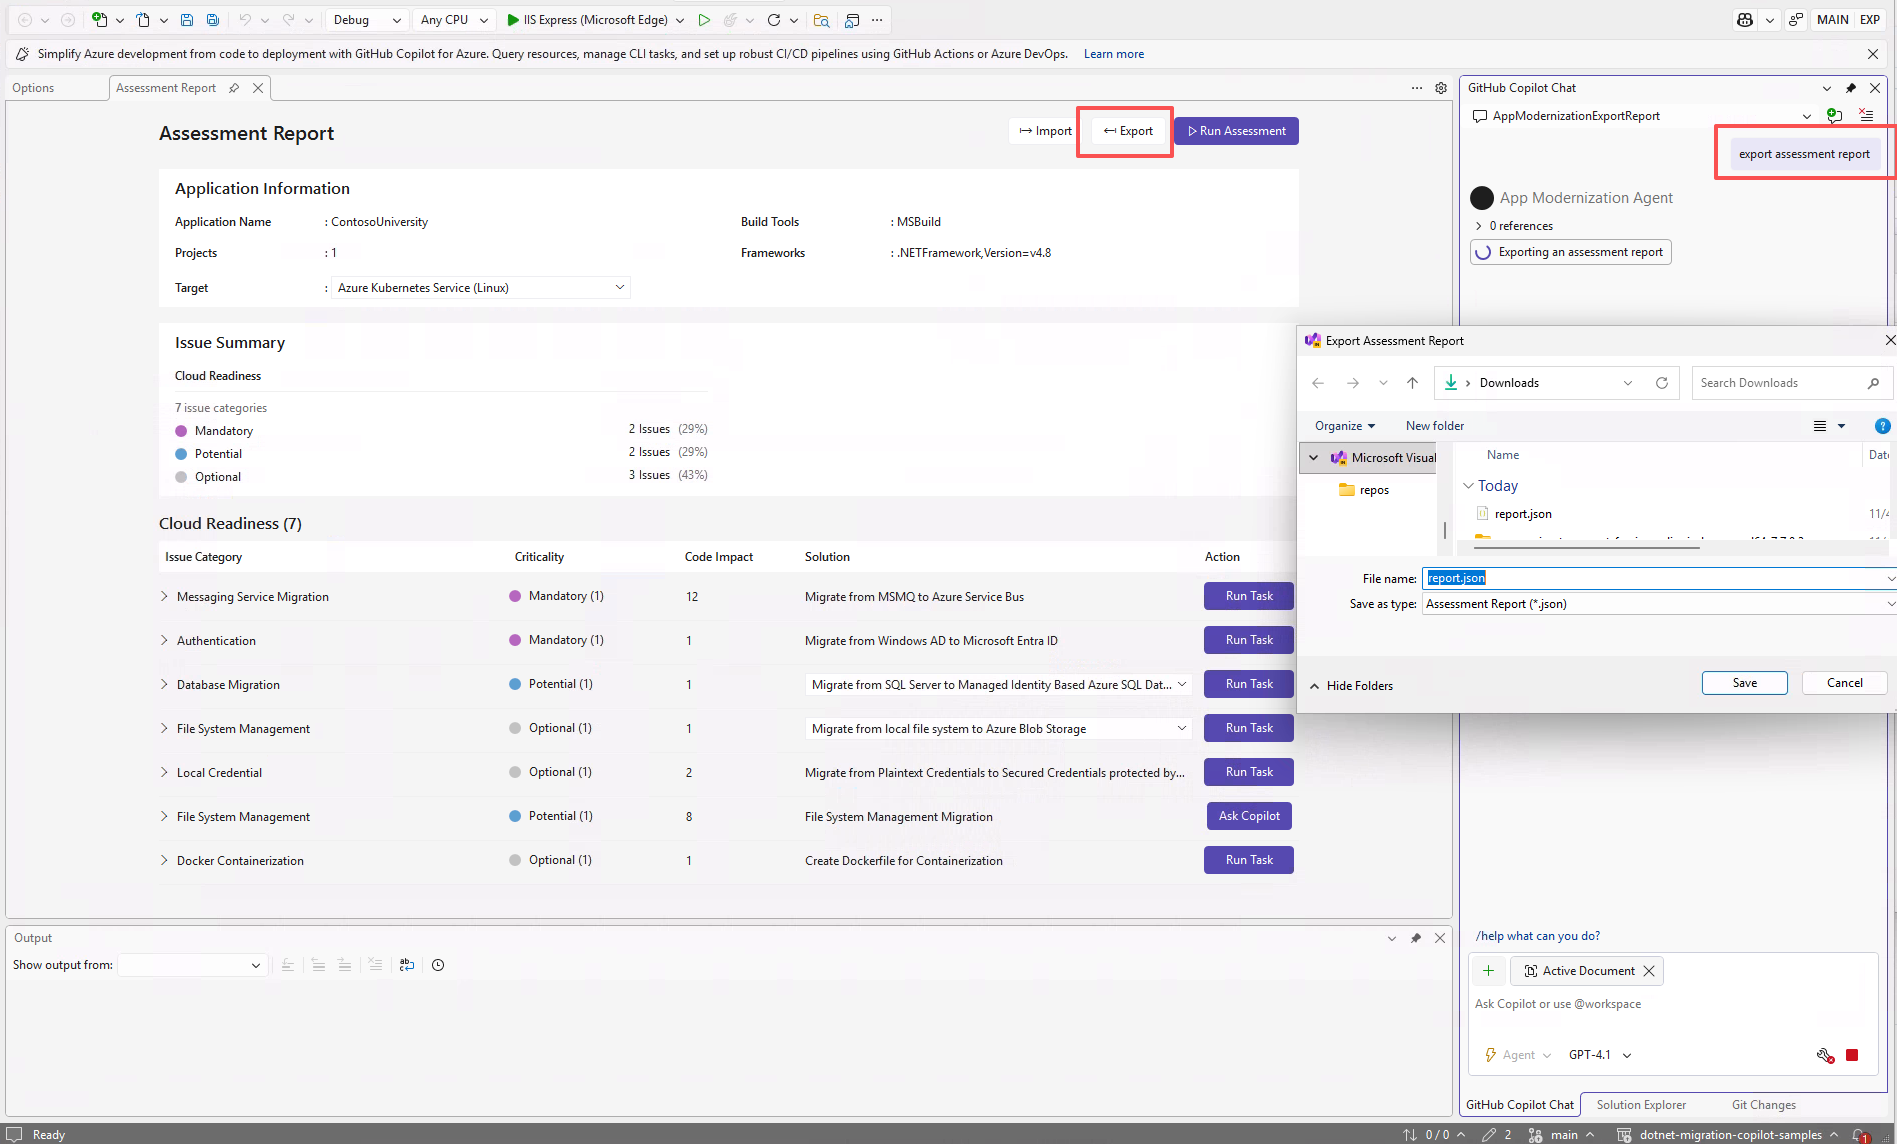
Task: Open the Save as type dropdown
Action: (x=1659, y=604)
